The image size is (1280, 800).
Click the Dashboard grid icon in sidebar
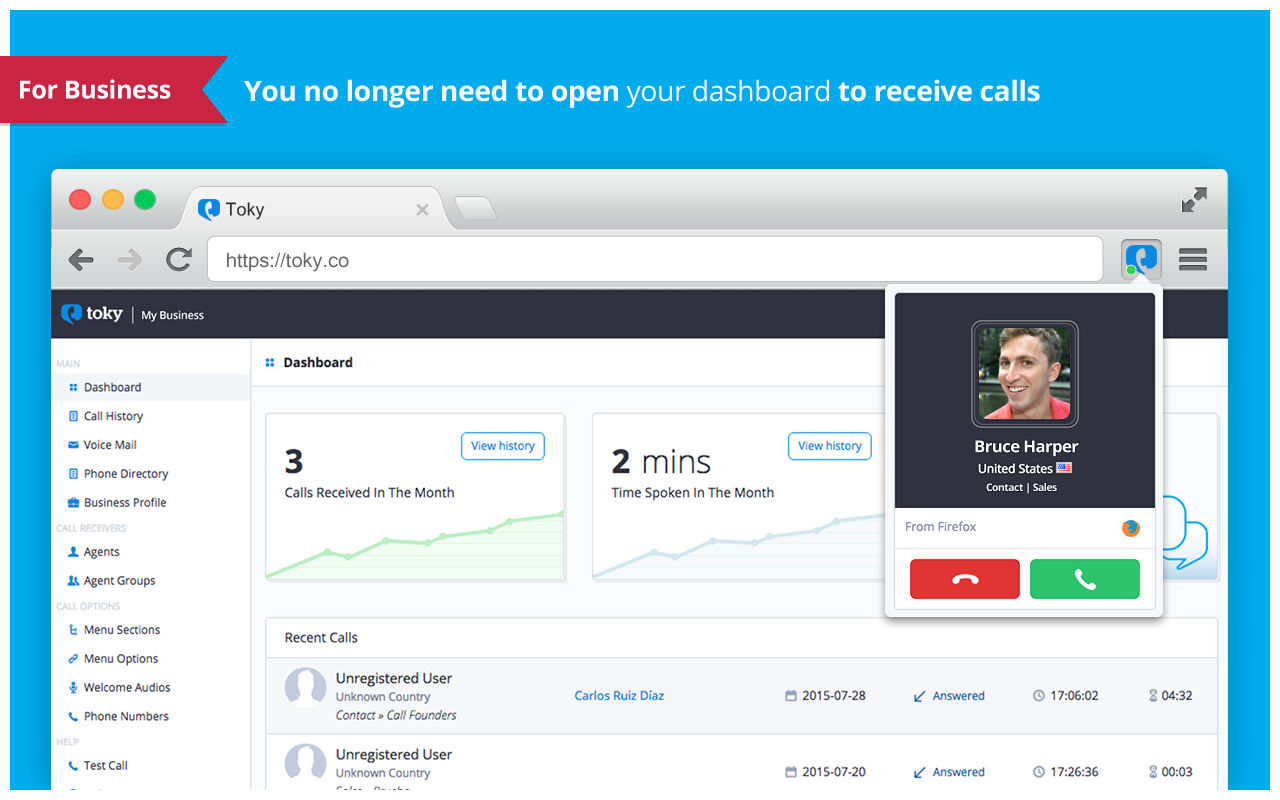pyautogui.click(x=73, y=387)
